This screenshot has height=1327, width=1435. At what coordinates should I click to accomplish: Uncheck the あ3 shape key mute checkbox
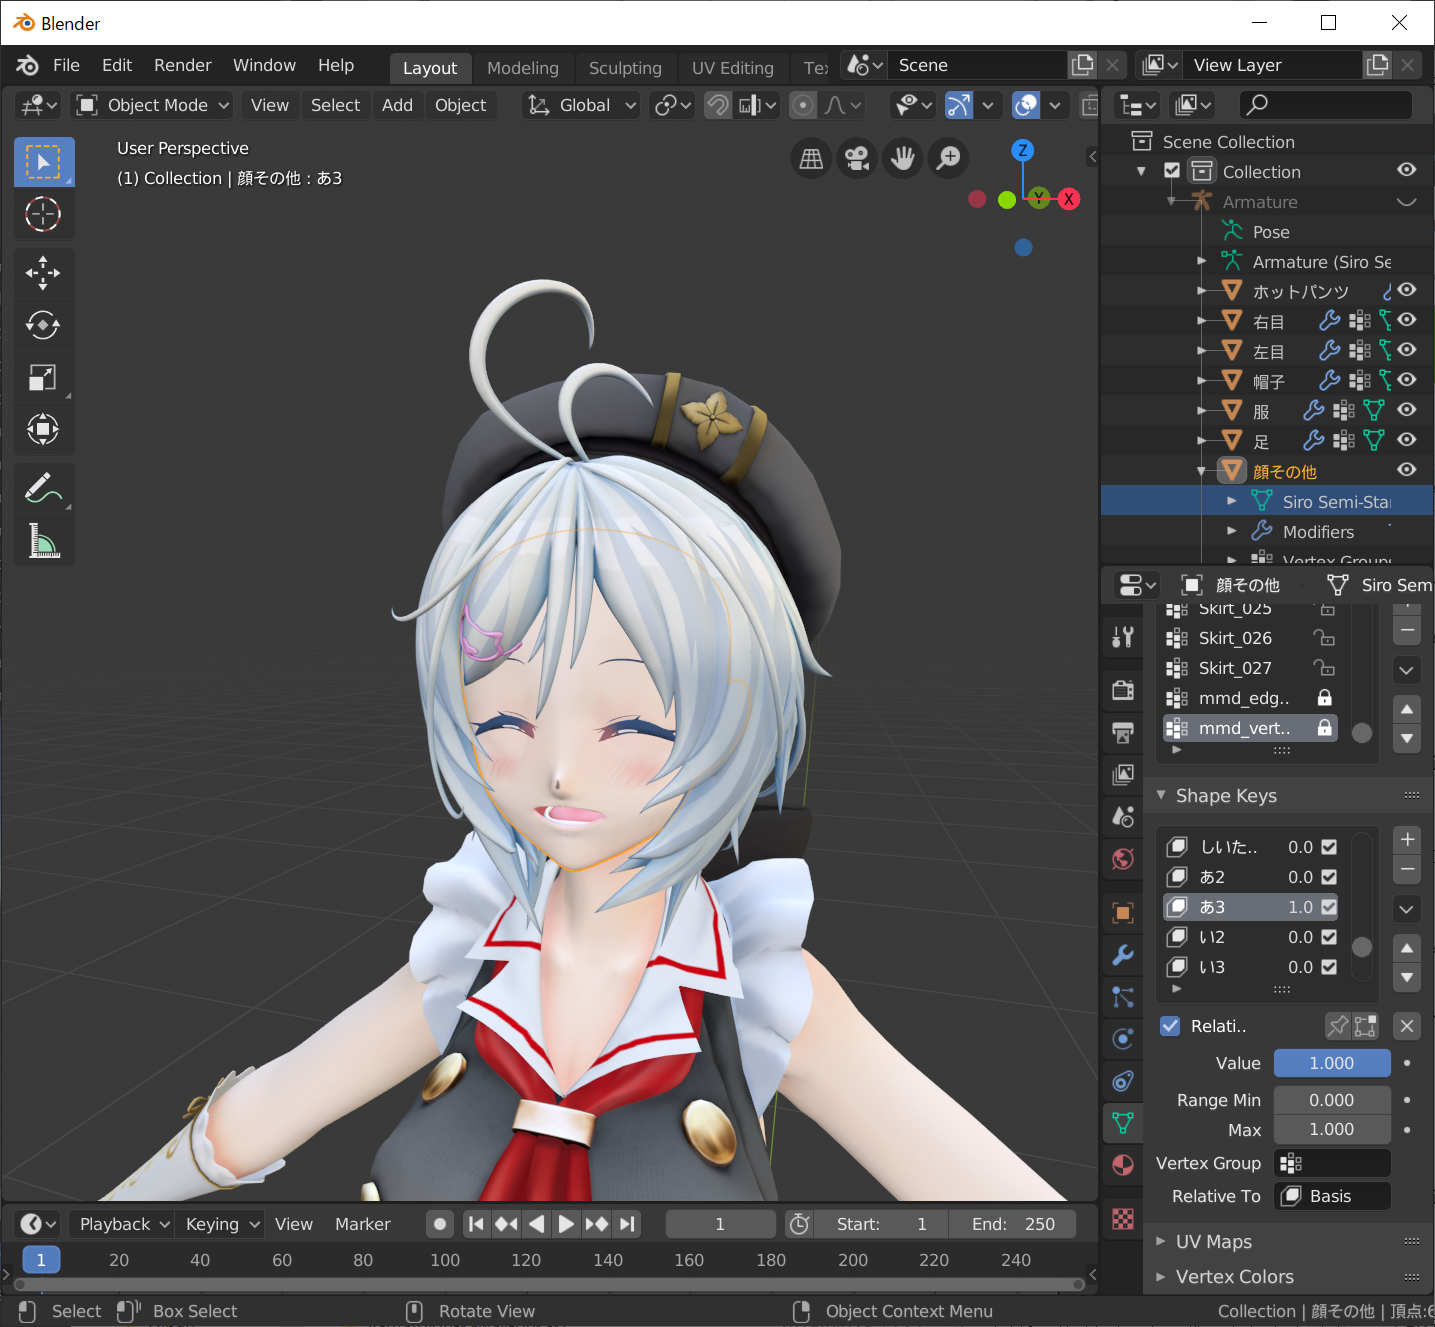coord(1329,907)
